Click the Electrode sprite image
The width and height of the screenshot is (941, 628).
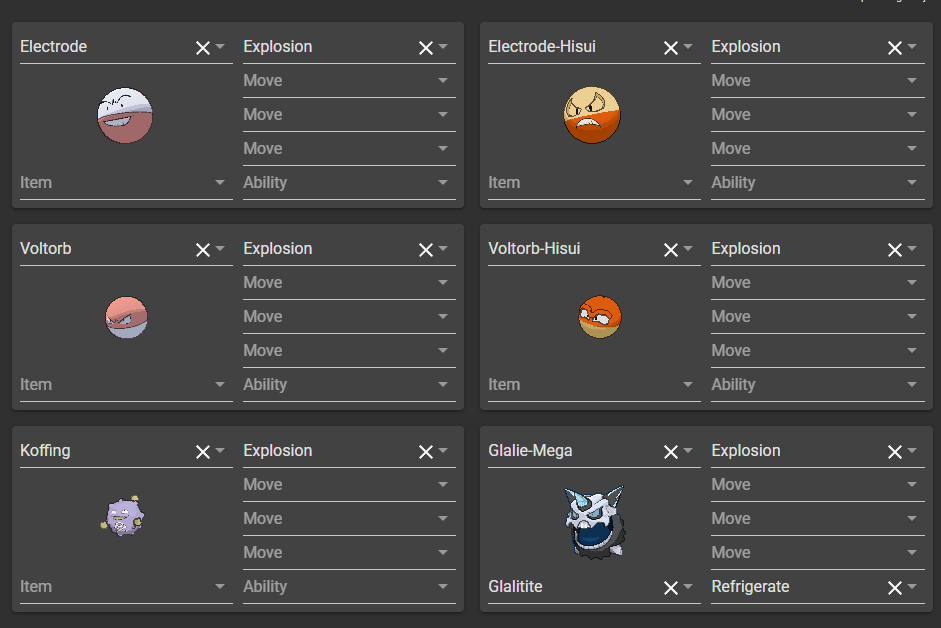[x=125, y=115]
